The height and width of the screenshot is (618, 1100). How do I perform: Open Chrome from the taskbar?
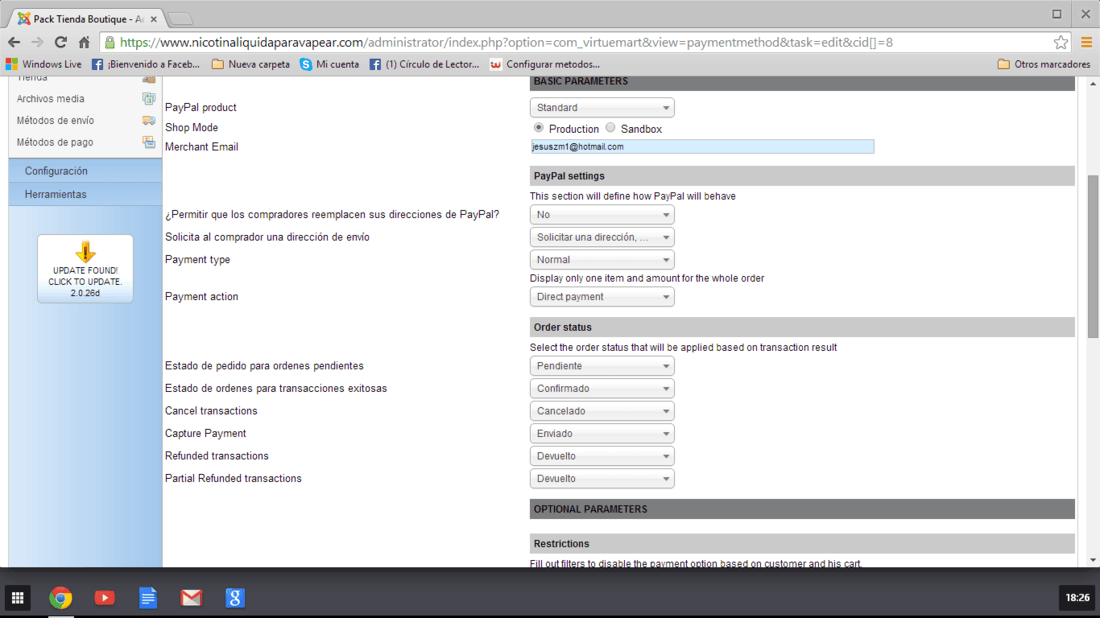[x=61, y=598]
